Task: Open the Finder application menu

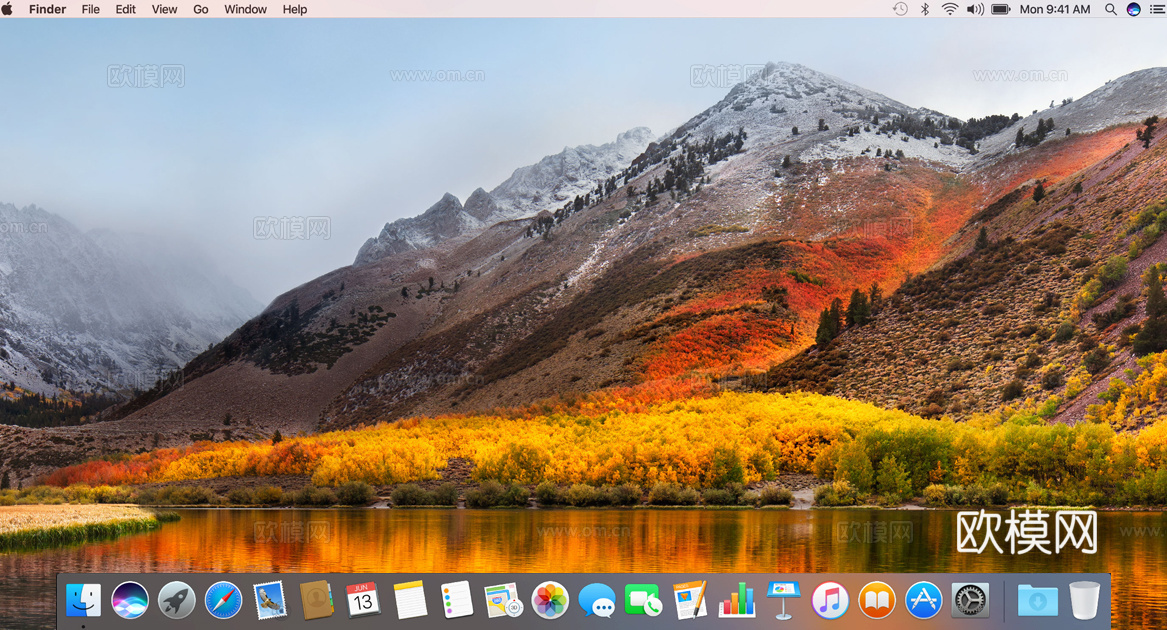Action: [x=48, y=9]
